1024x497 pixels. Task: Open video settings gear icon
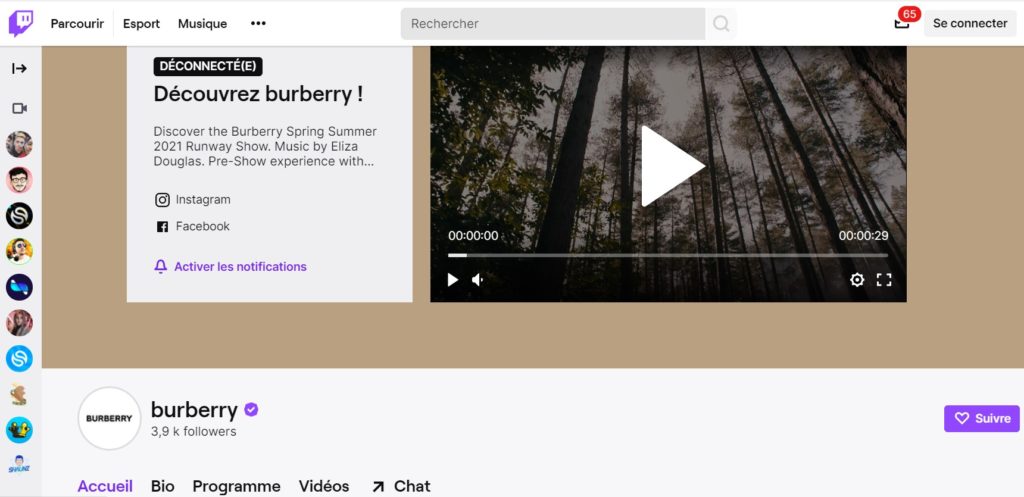[857, 280]
